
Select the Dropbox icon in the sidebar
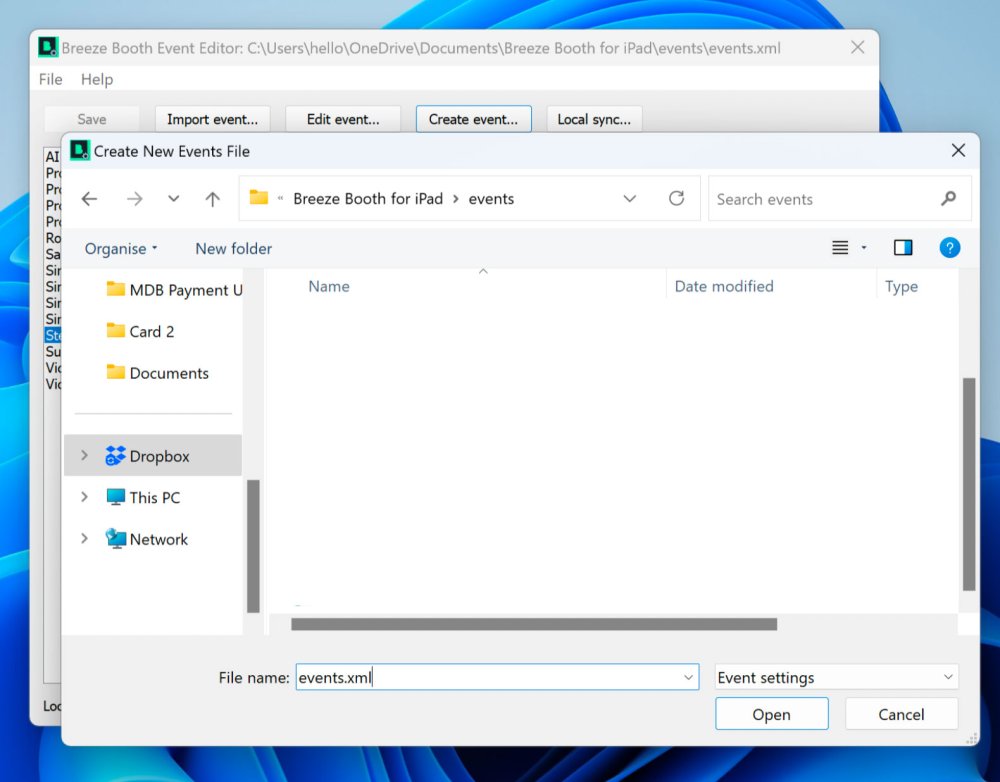pos(115,455)
